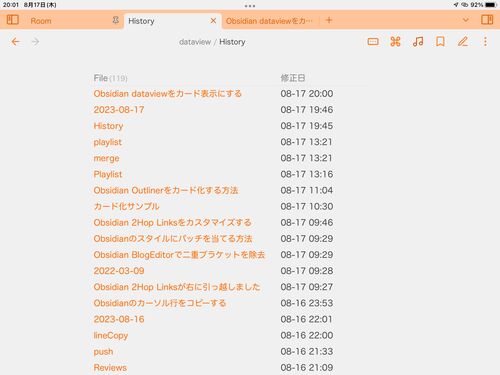The image size is (500, 375).
Task: Open the 2023-08-17 daily note link
Action: tap(119, 110)
